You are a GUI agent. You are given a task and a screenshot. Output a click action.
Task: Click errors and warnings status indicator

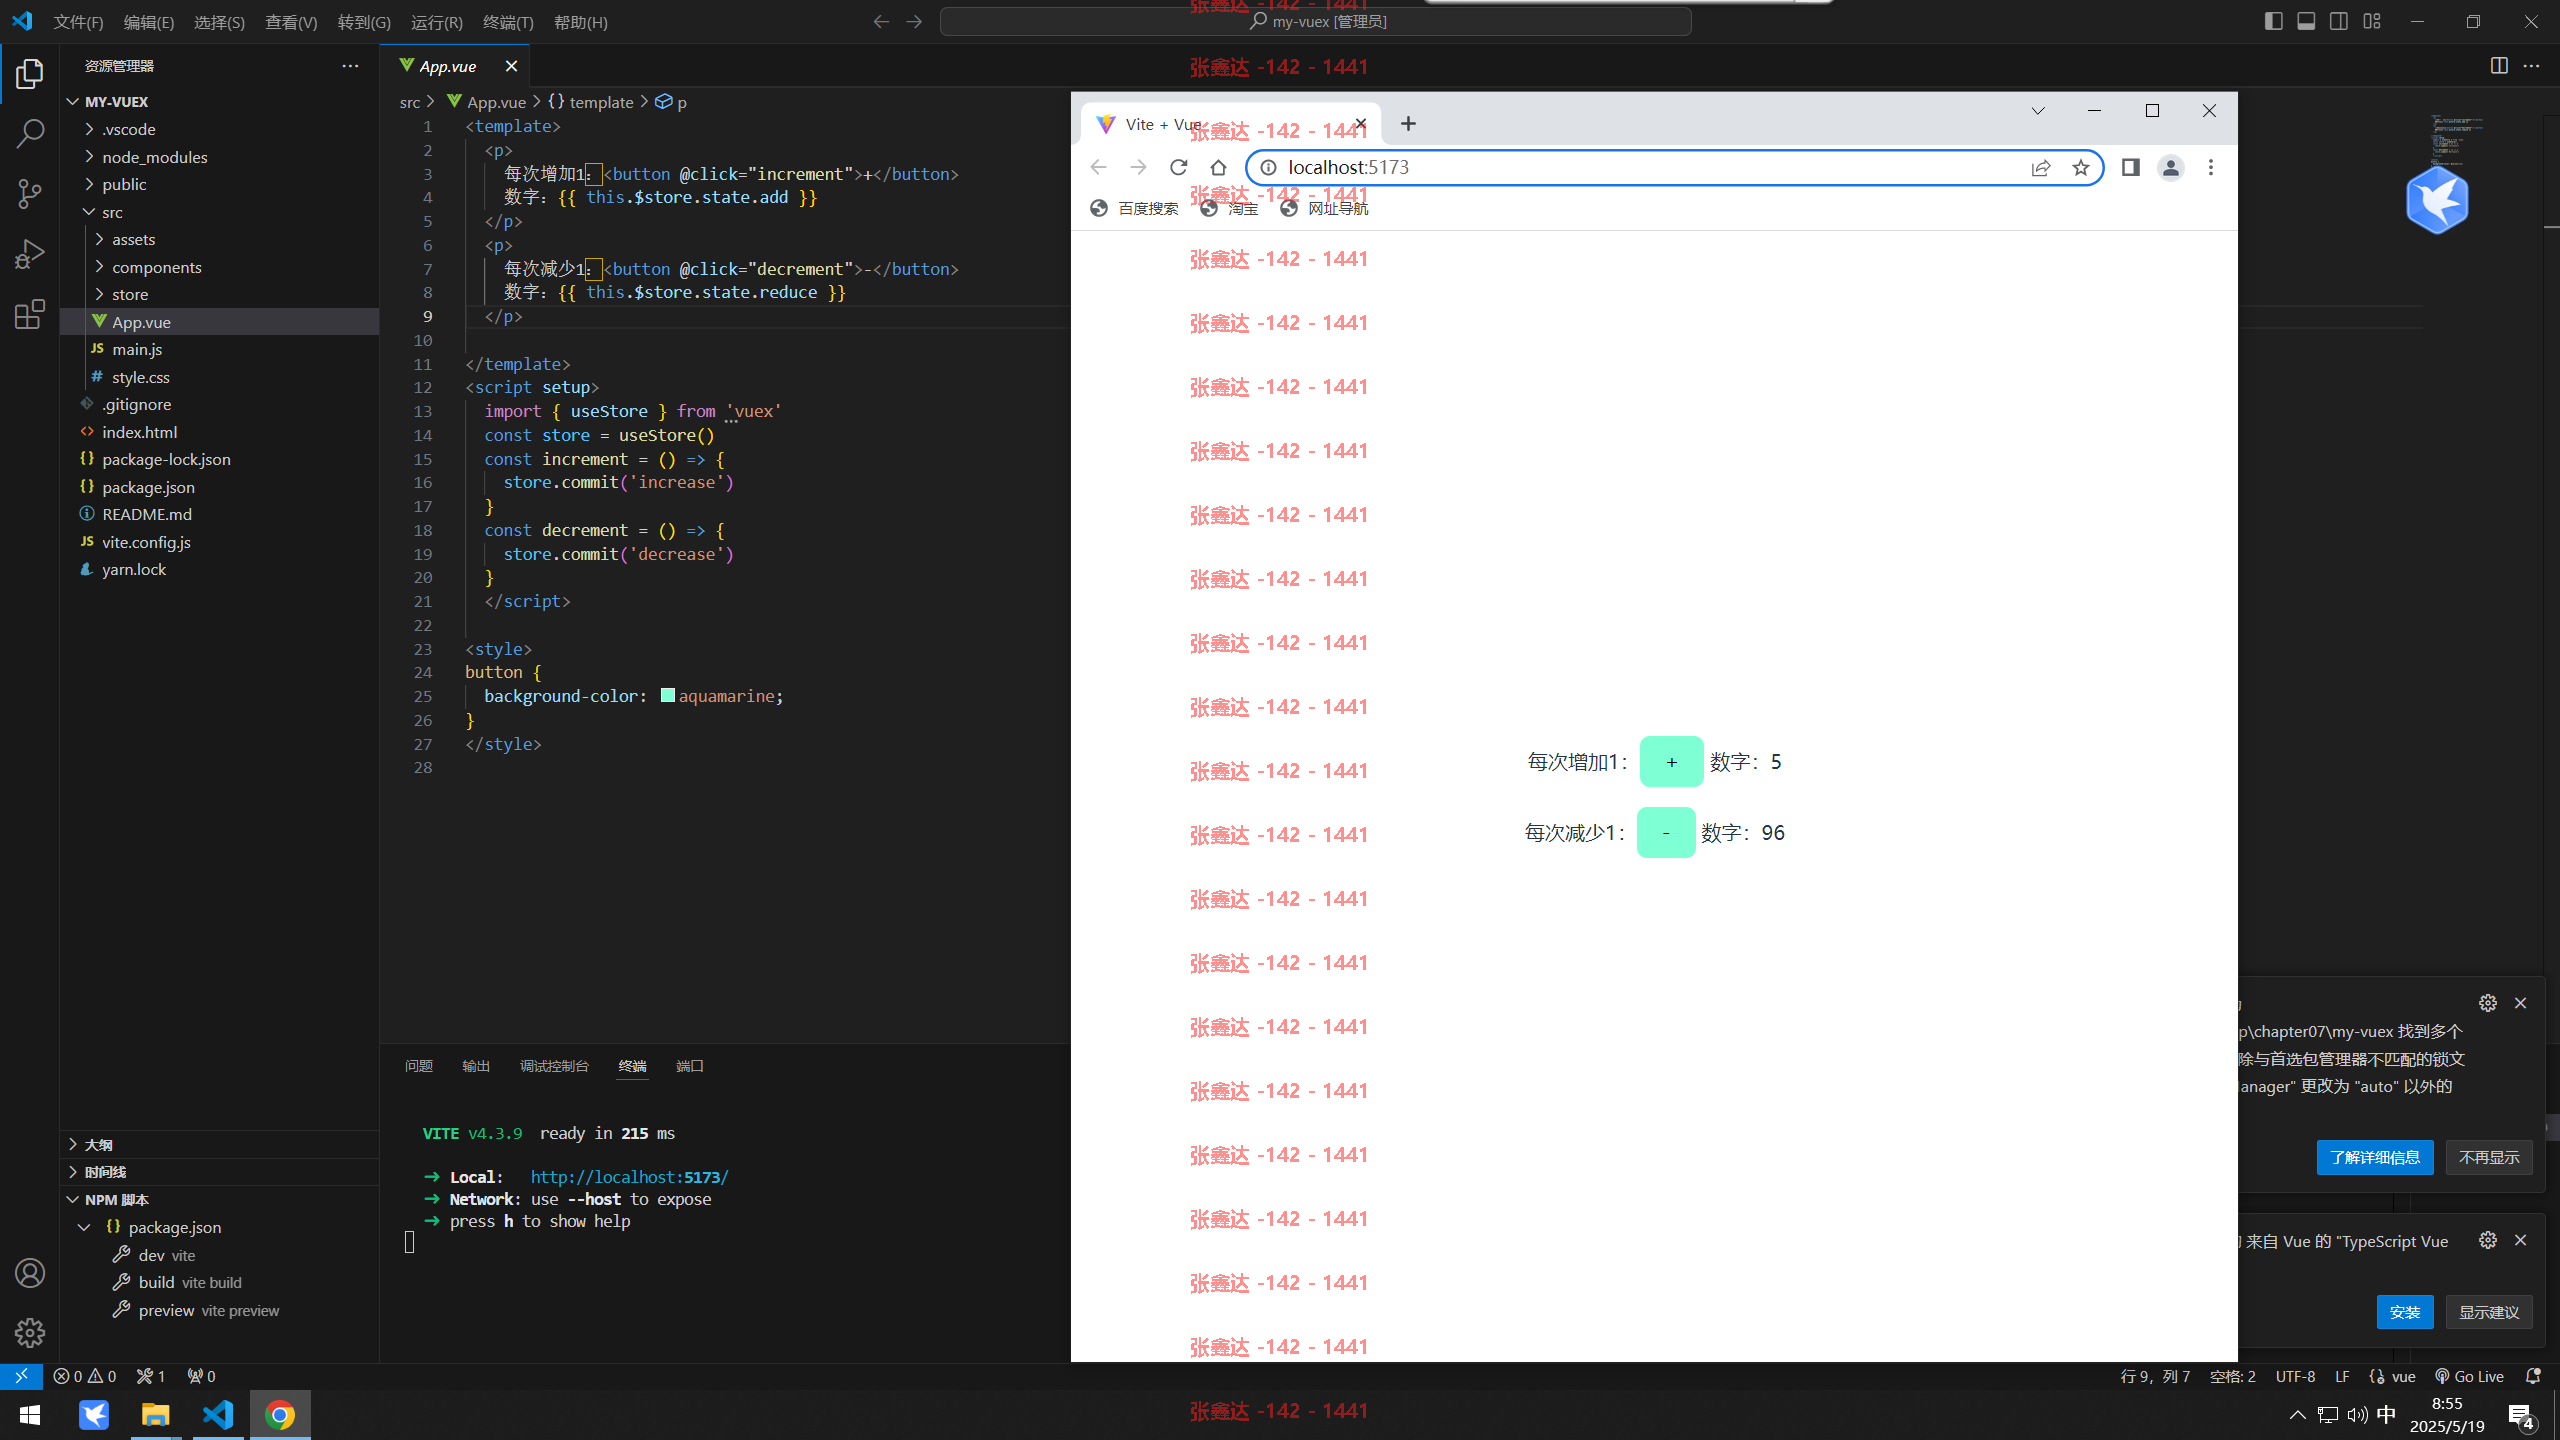(85, 1376)
